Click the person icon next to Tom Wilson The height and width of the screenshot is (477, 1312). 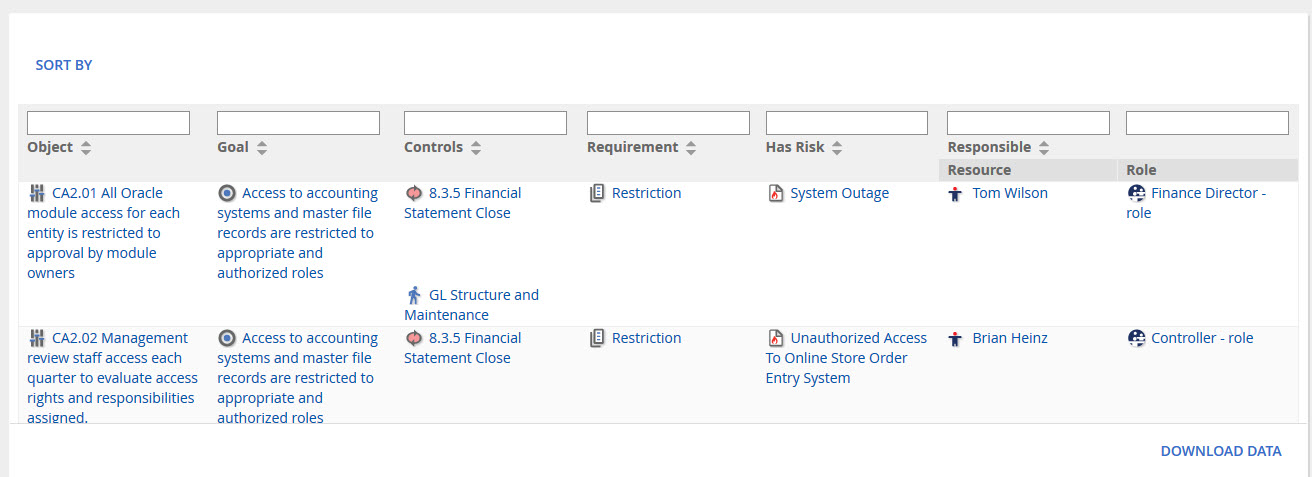(x=956, y=194)
